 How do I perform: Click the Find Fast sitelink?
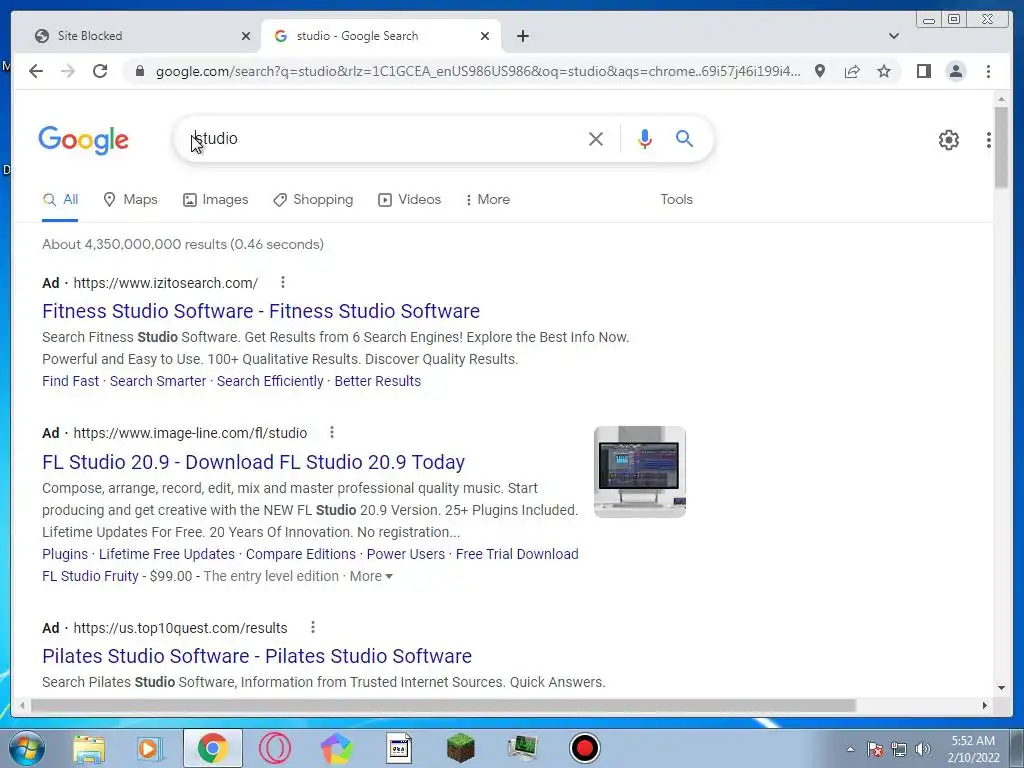(x=71, y=381)
